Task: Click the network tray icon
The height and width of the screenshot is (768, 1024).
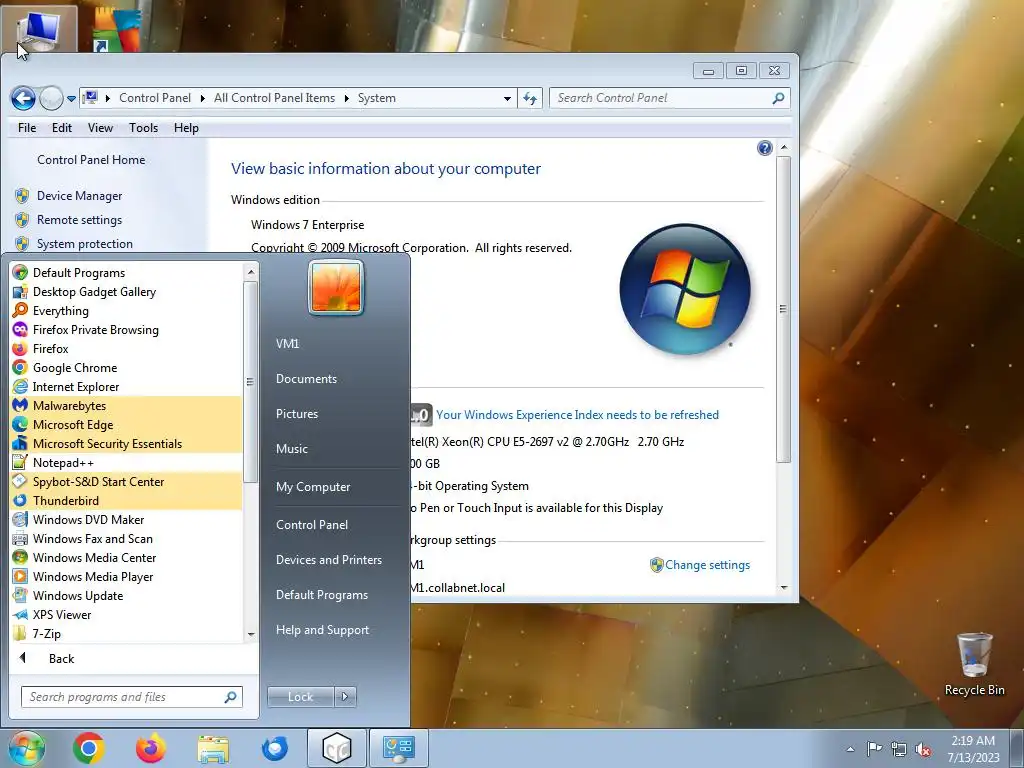Action: coord(899,749)
